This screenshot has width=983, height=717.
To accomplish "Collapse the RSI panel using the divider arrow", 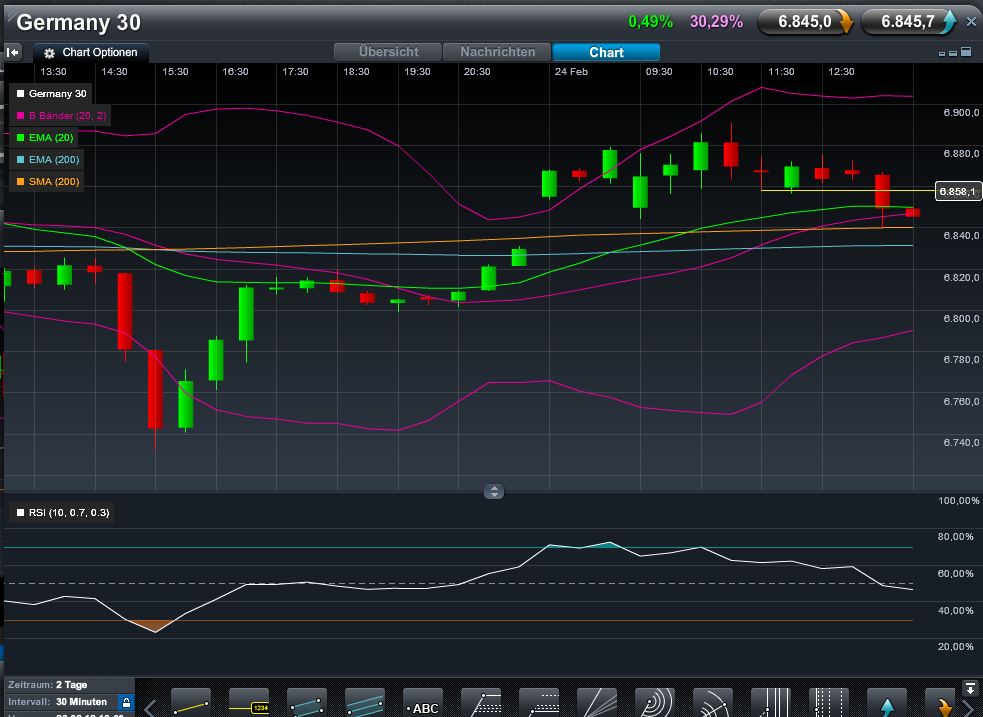I will [494, 491].
